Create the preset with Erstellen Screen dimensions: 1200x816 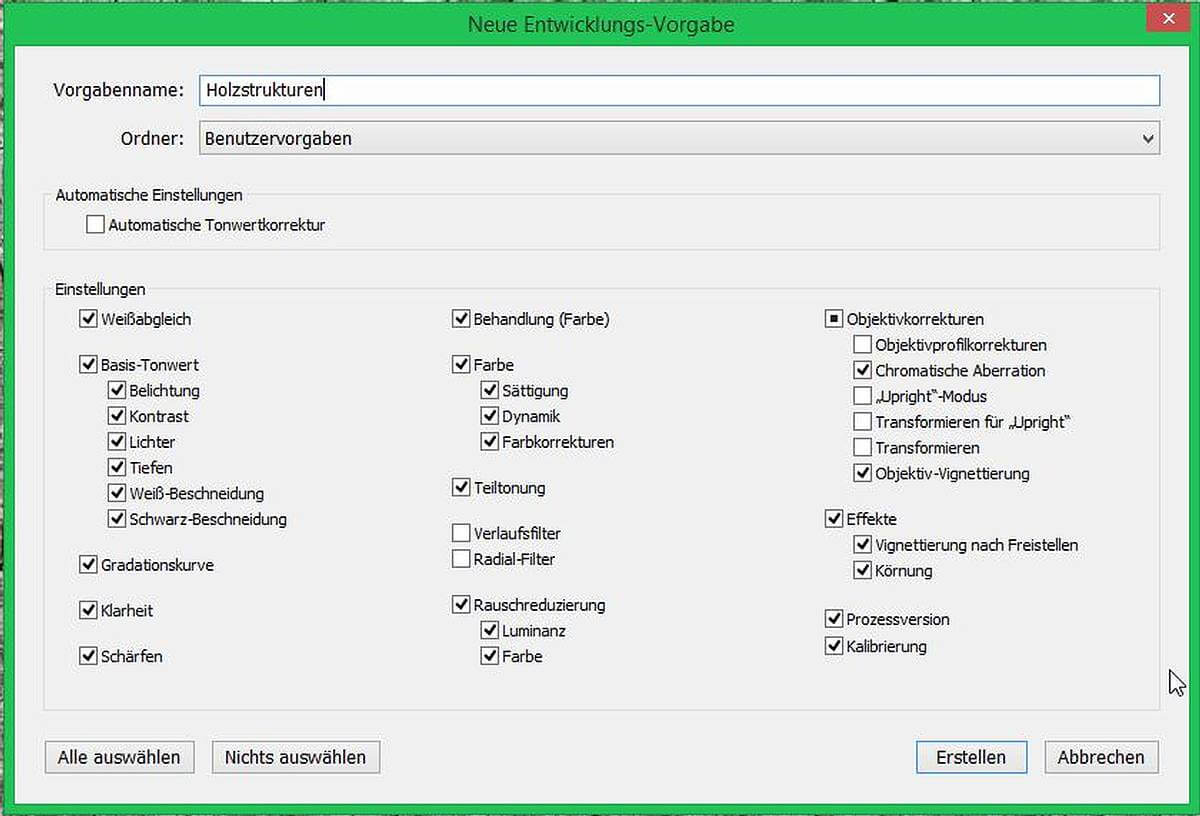971,757
